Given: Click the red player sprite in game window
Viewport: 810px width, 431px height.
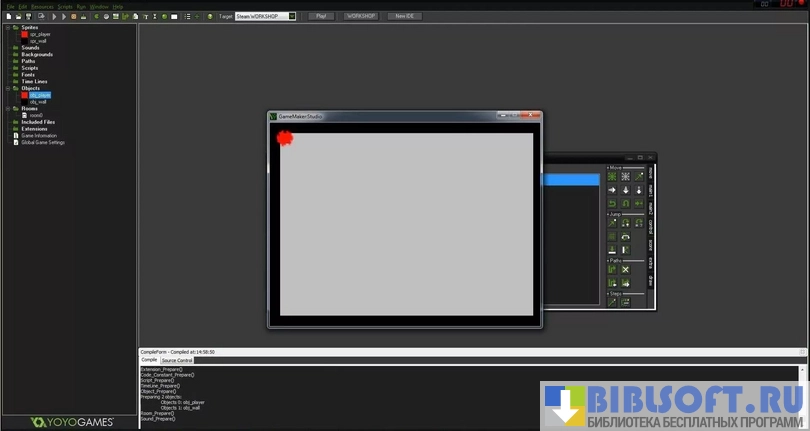Looking at the screenshot, I should coord(284,138).
